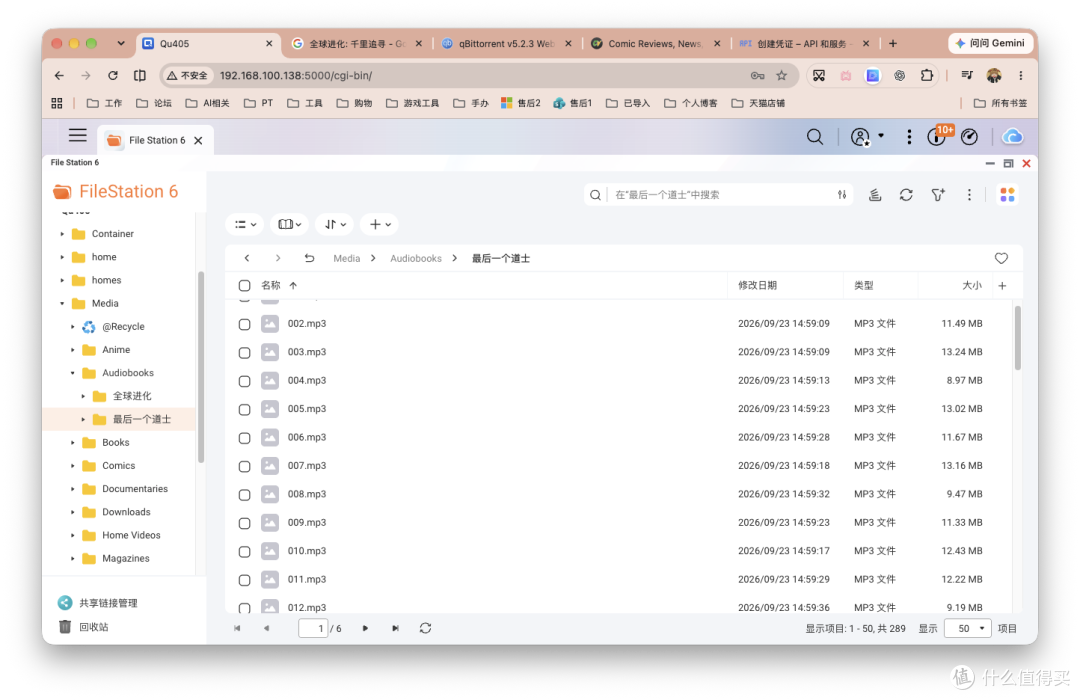
Task: Refresh the File Station view
Action: point(906,195)
